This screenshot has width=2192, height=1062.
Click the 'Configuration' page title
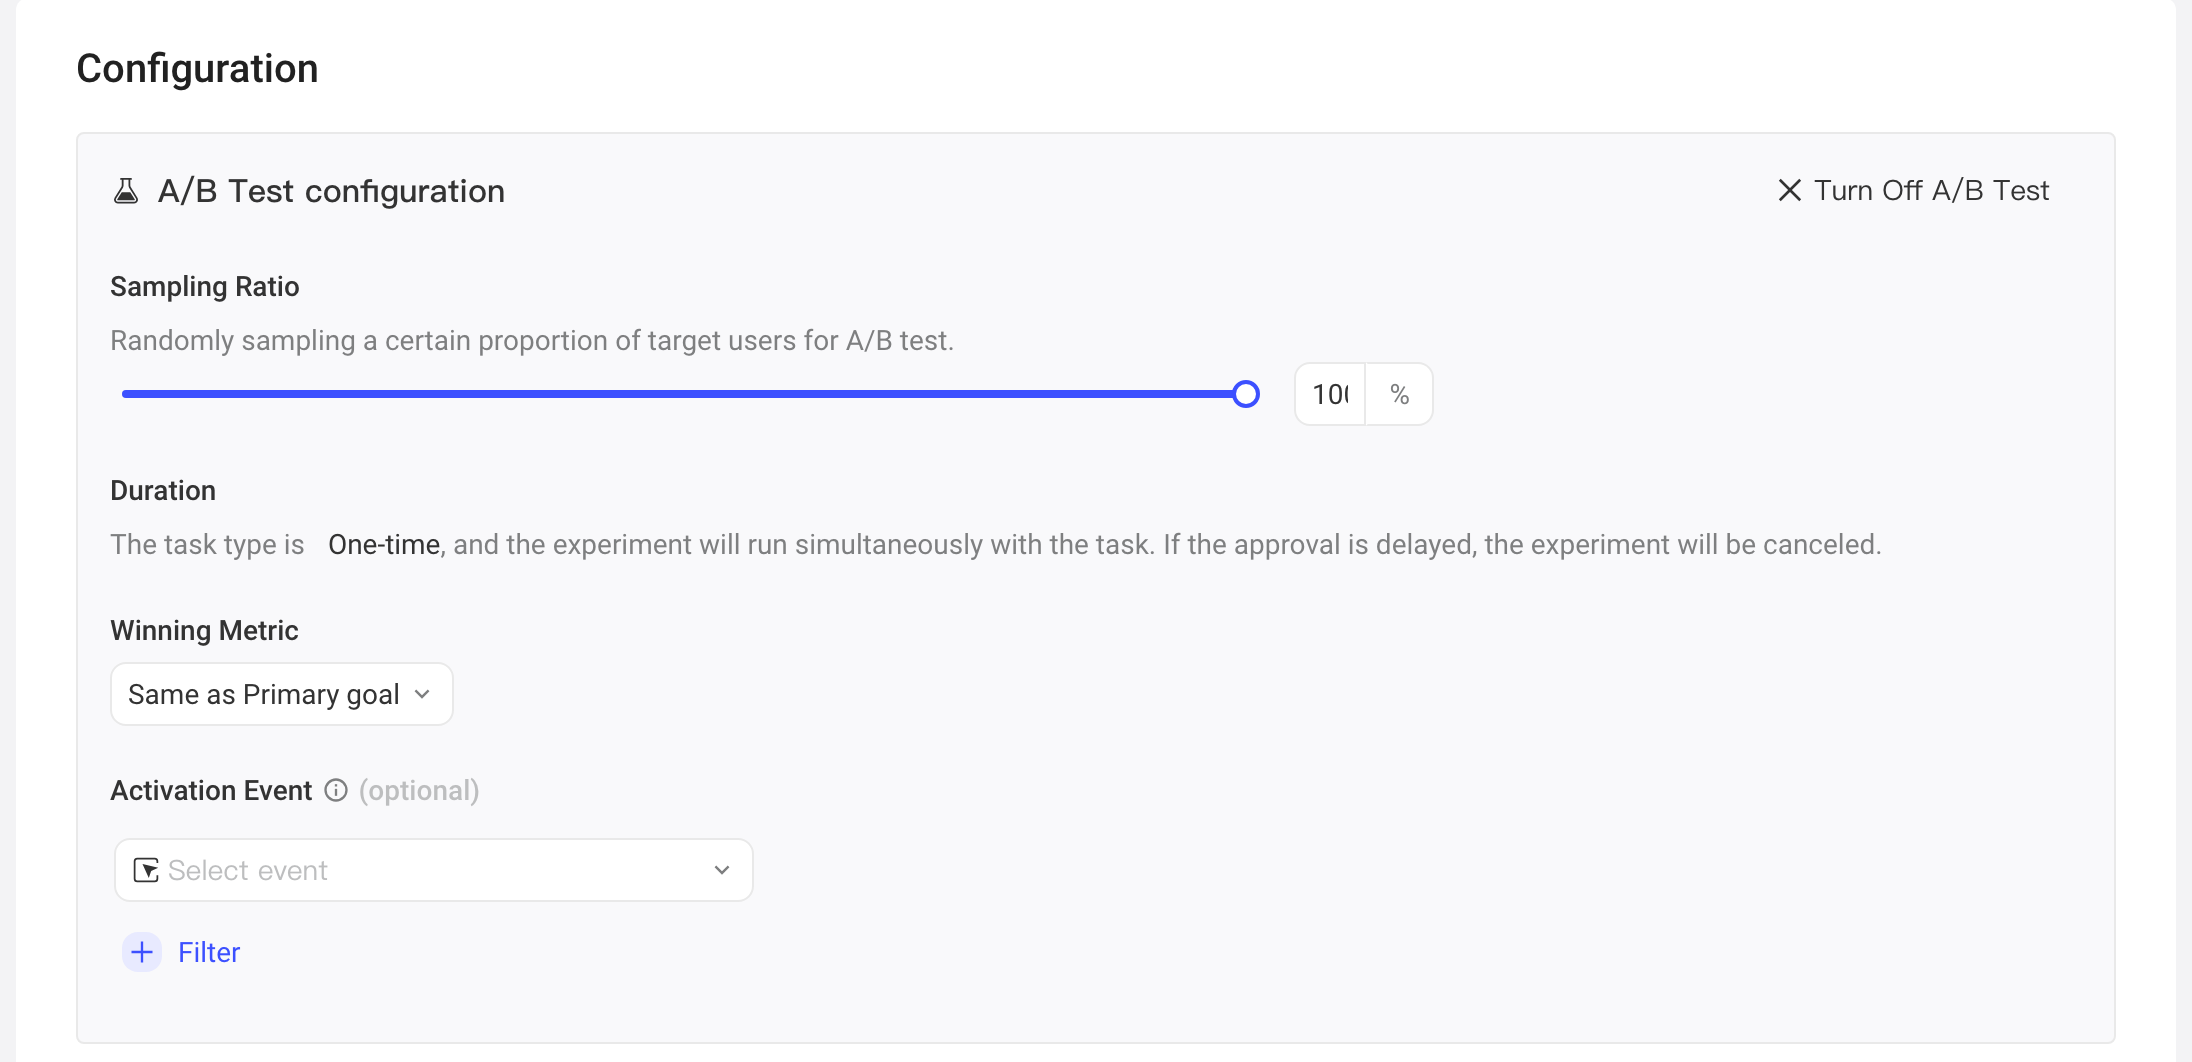[x=197, y=68]
